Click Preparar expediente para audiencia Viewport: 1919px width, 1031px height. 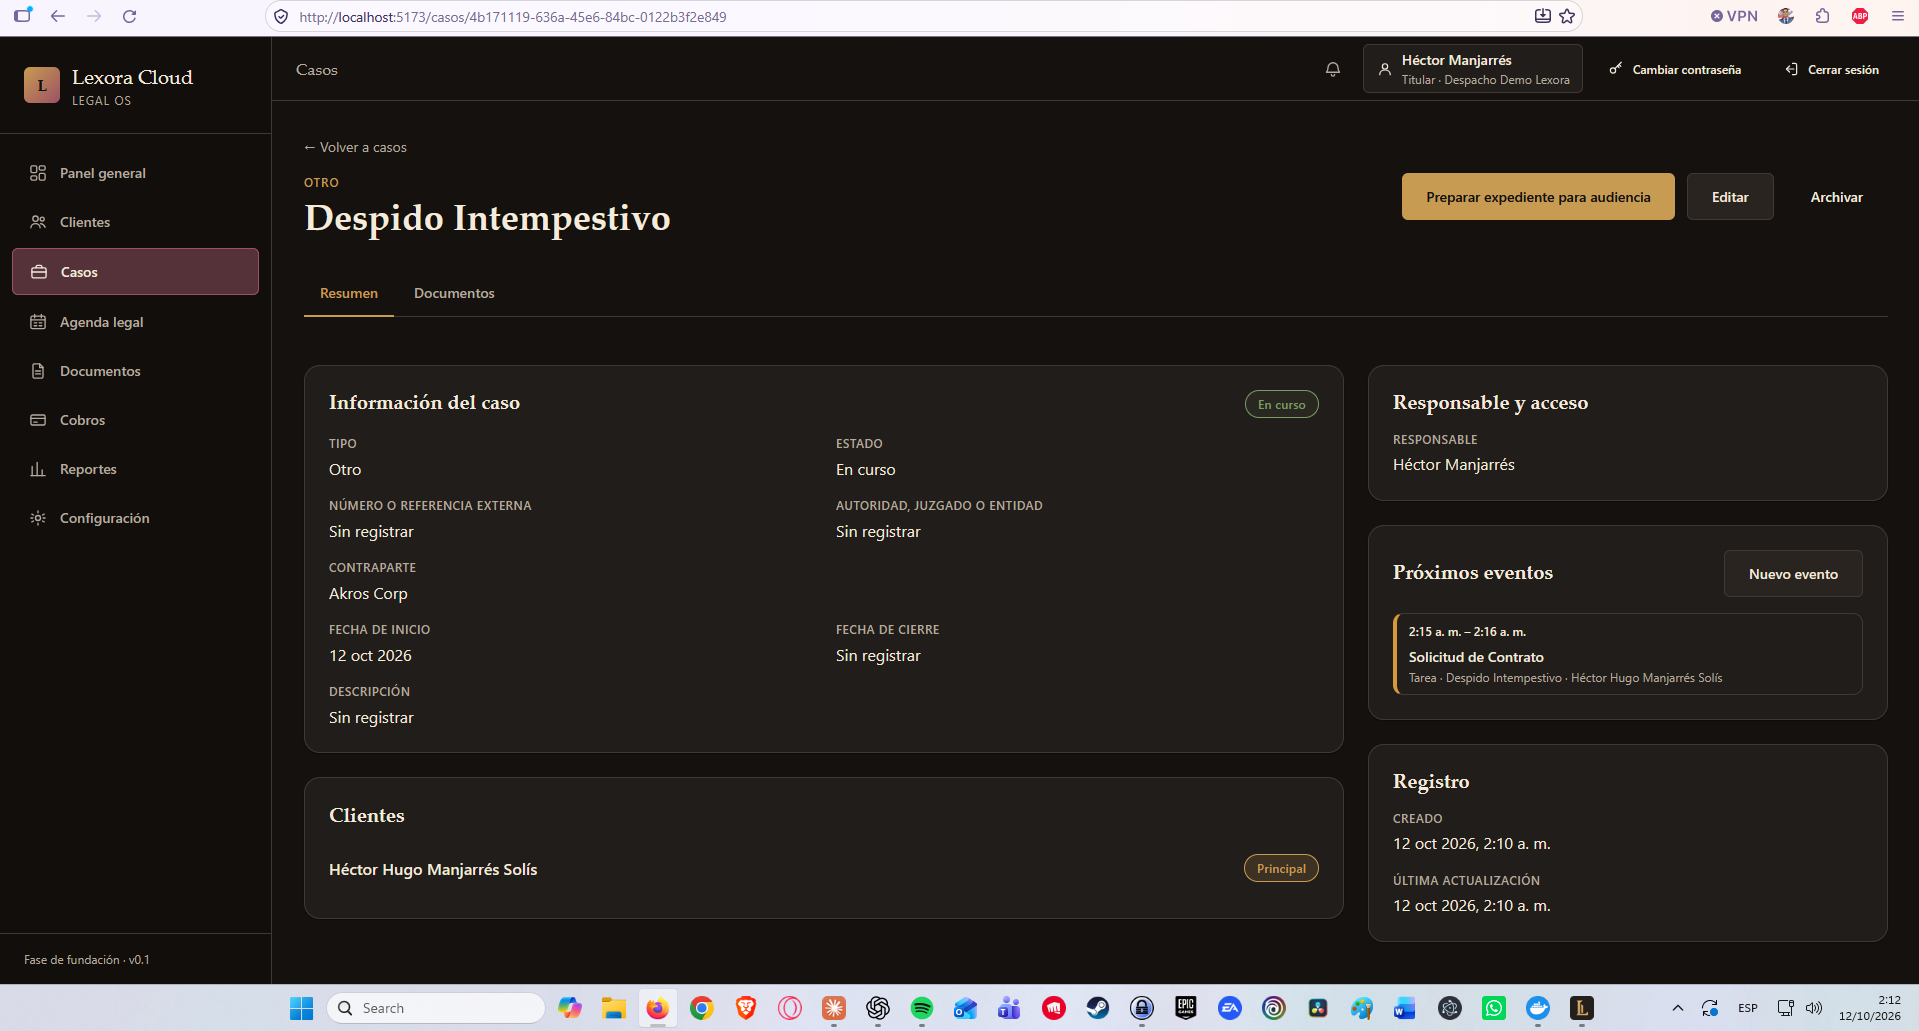click(1538, 197)
